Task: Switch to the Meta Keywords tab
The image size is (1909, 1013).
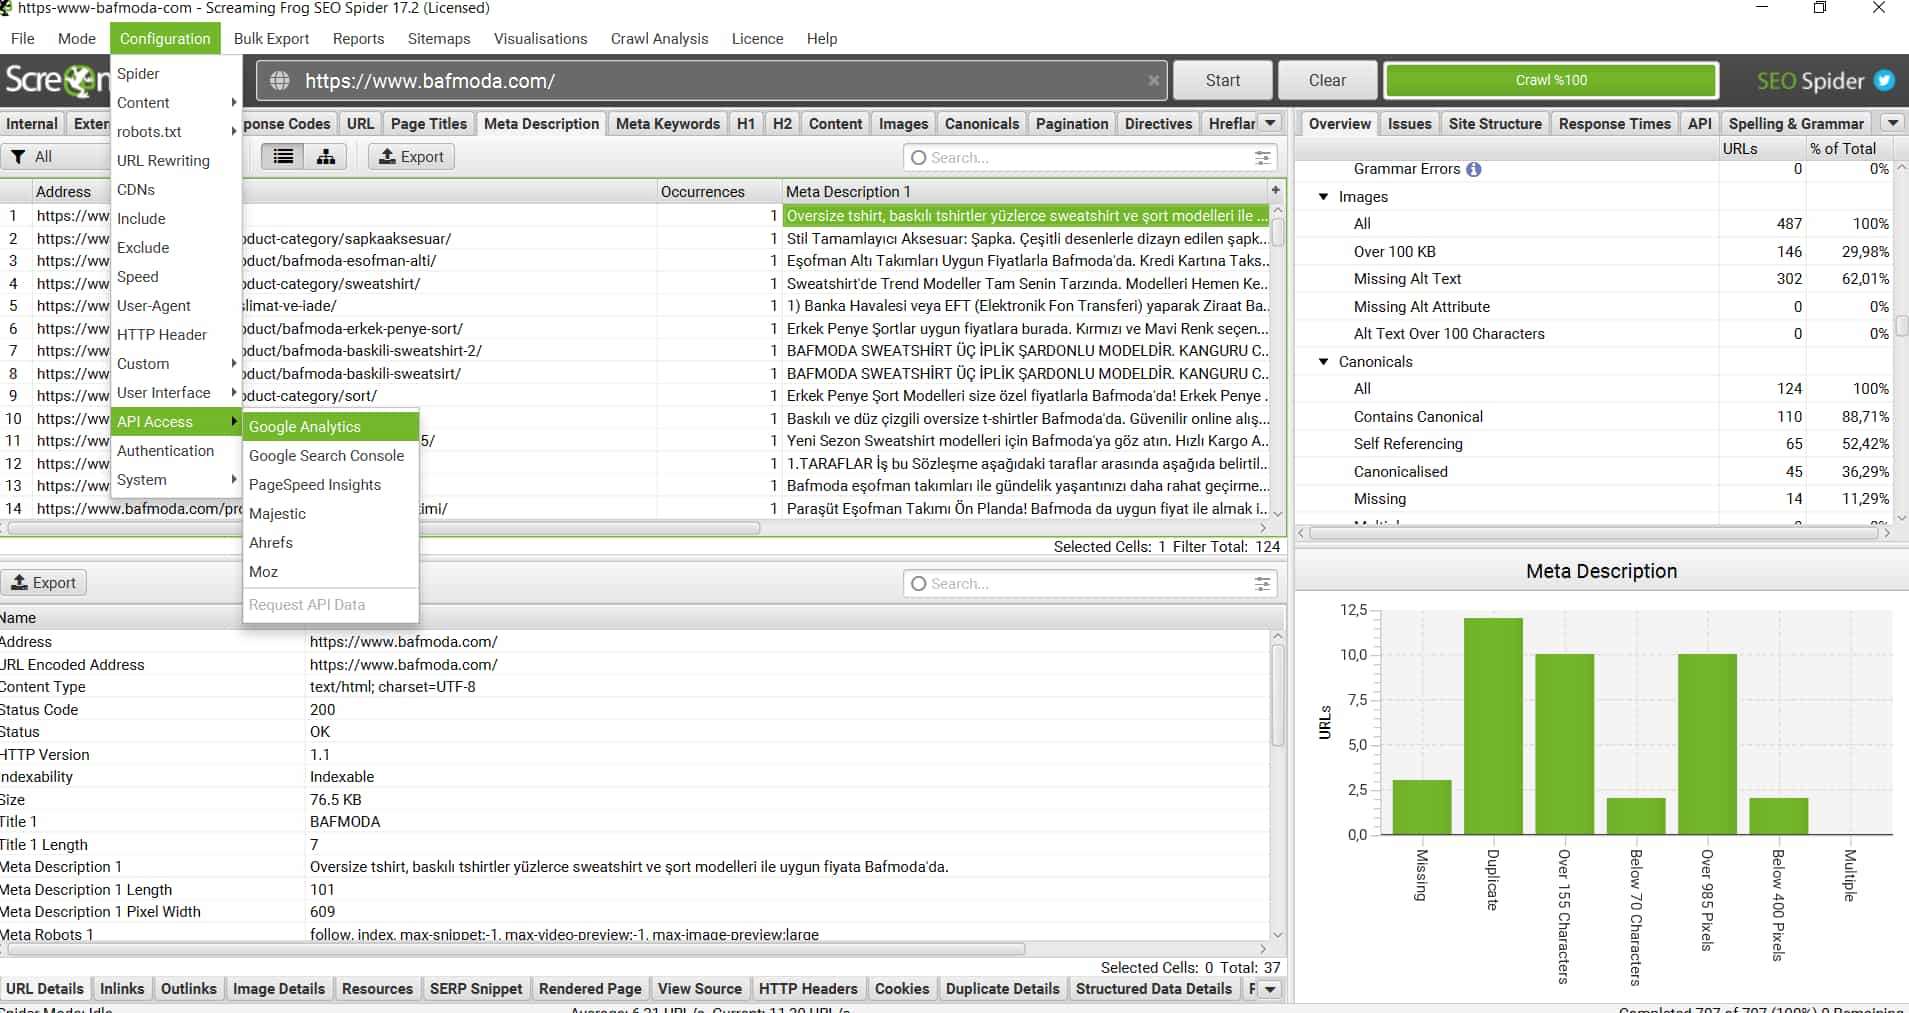Action: pos(667,124)
